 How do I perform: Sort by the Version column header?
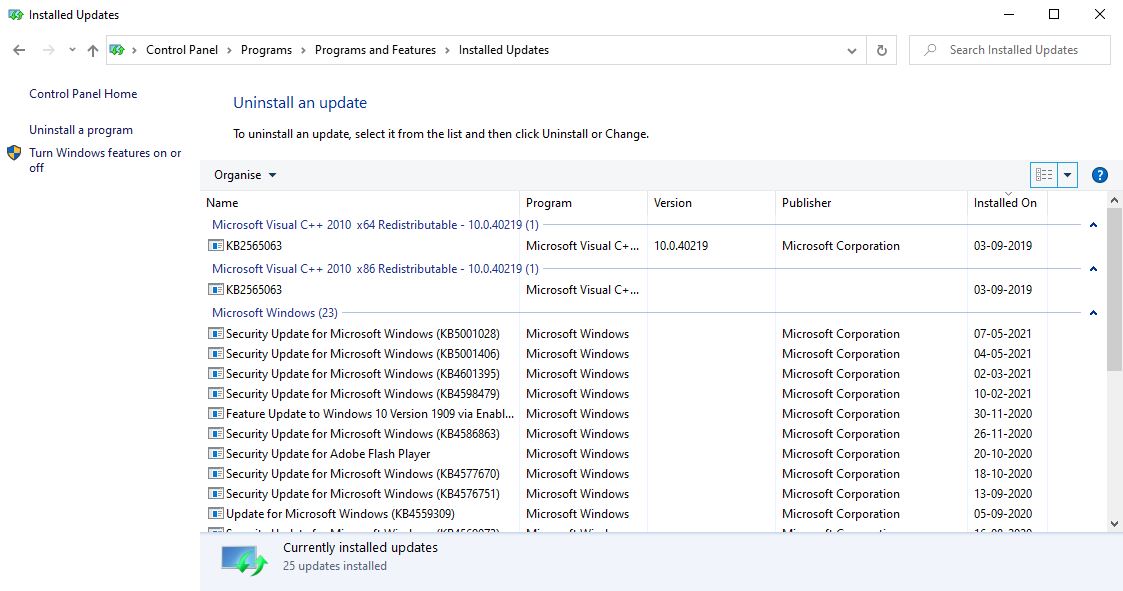coord(712,203)
